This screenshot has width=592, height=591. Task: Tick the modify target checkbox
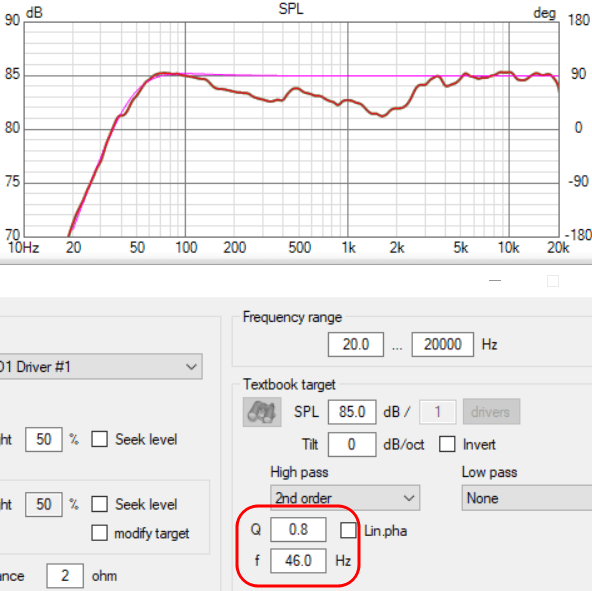[99, 533]
